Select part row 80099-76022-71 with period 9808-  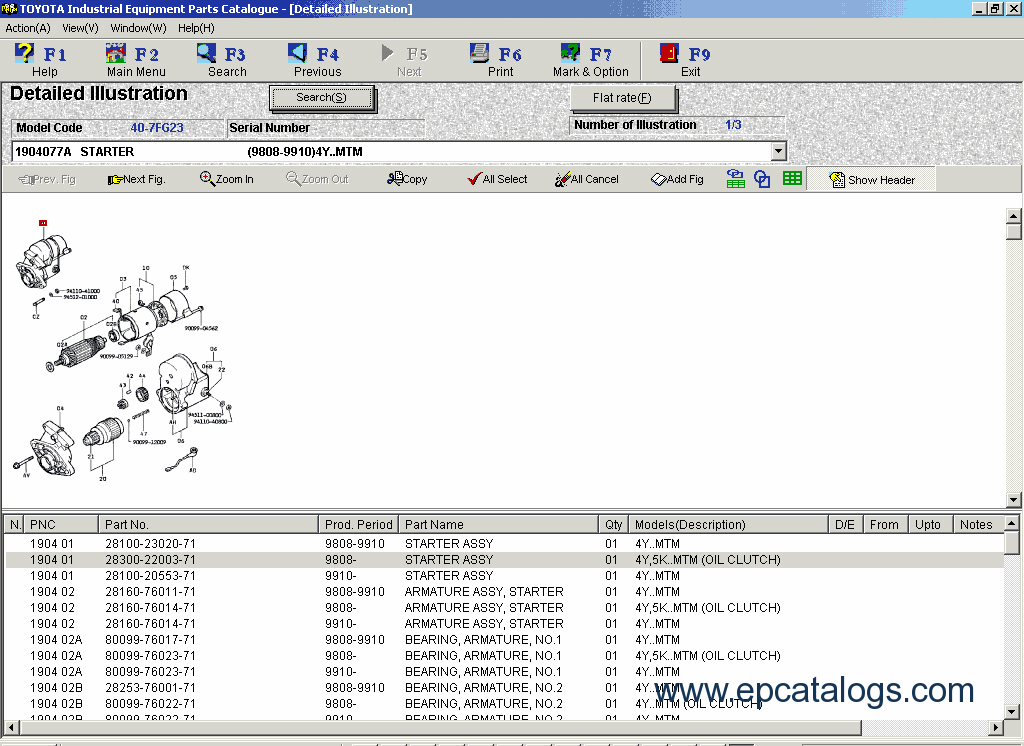point(504,704)
